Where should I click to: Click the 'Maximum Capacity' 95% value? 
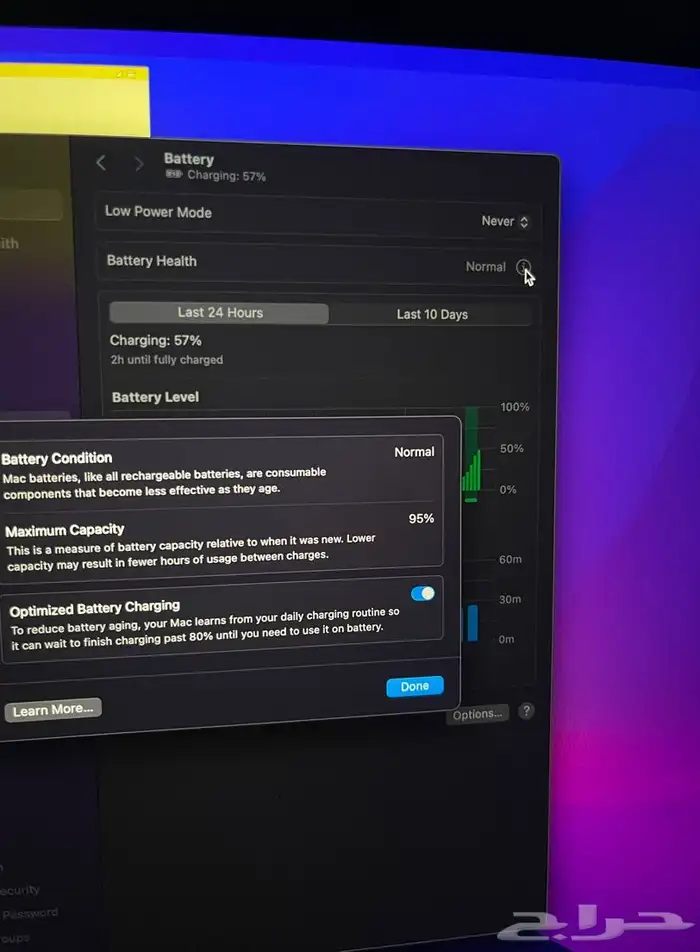point(421,518)
